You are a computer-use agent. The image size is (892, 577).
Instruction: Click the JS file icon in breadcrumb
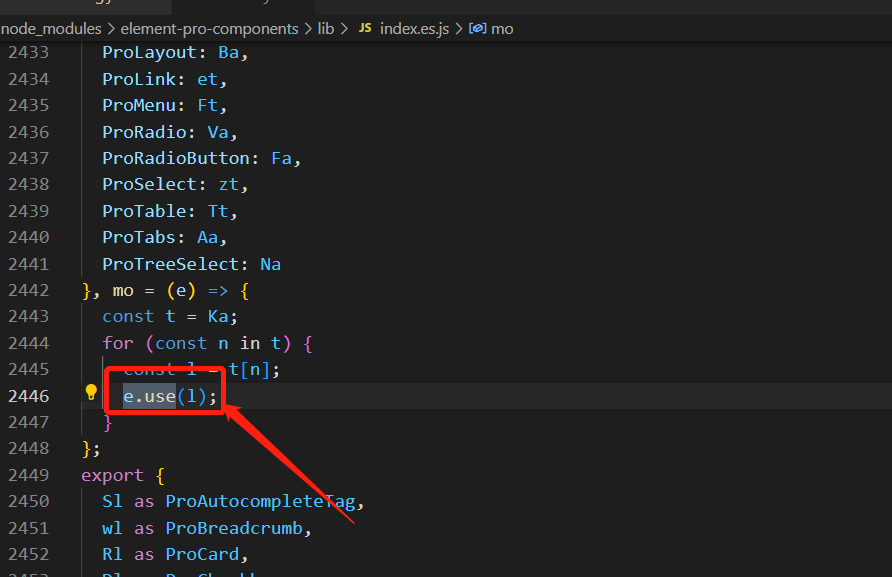pyautogui.click(x=364, y=28)
